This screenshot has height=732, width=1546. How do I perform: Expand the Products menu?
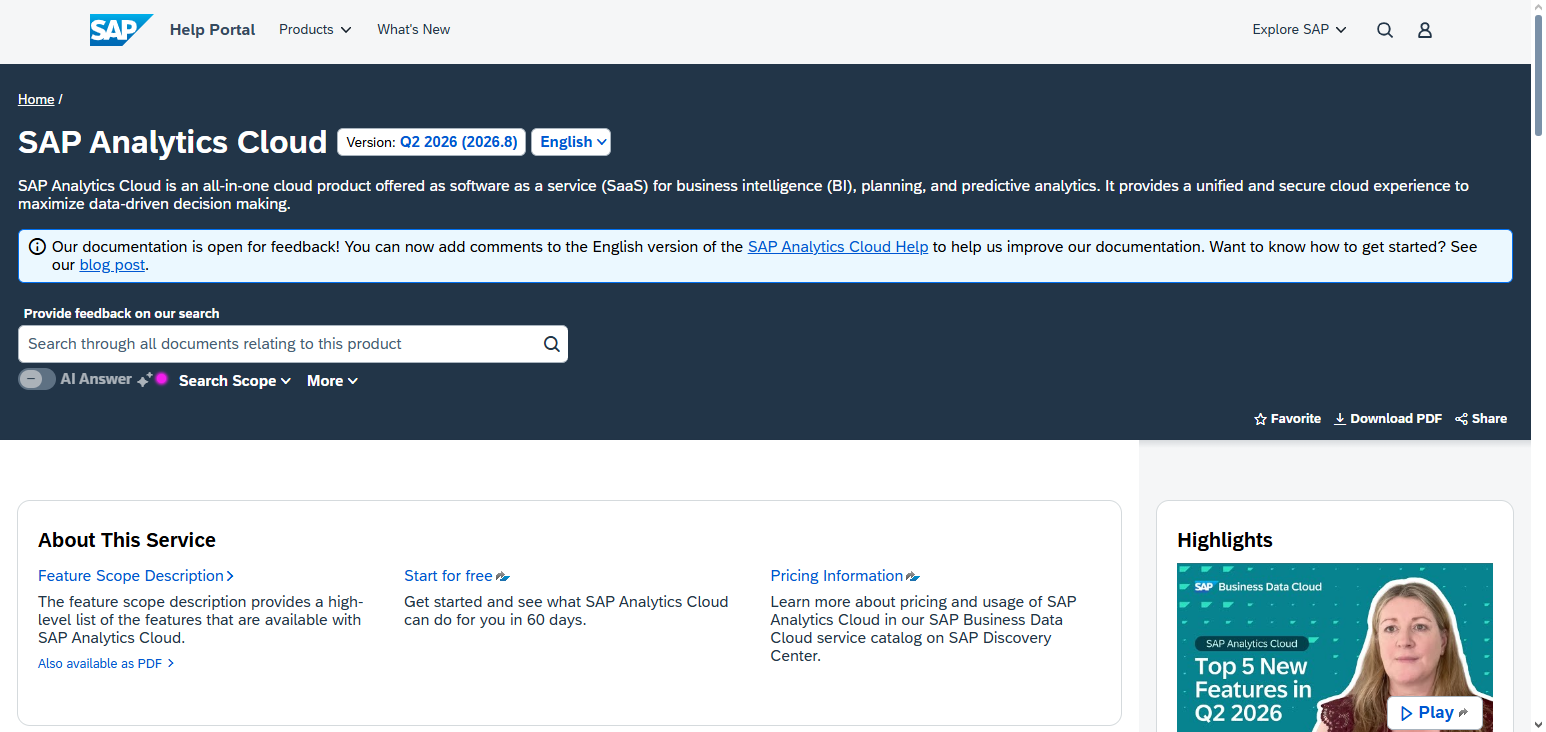pyautogui.click(x=315, y=30)
